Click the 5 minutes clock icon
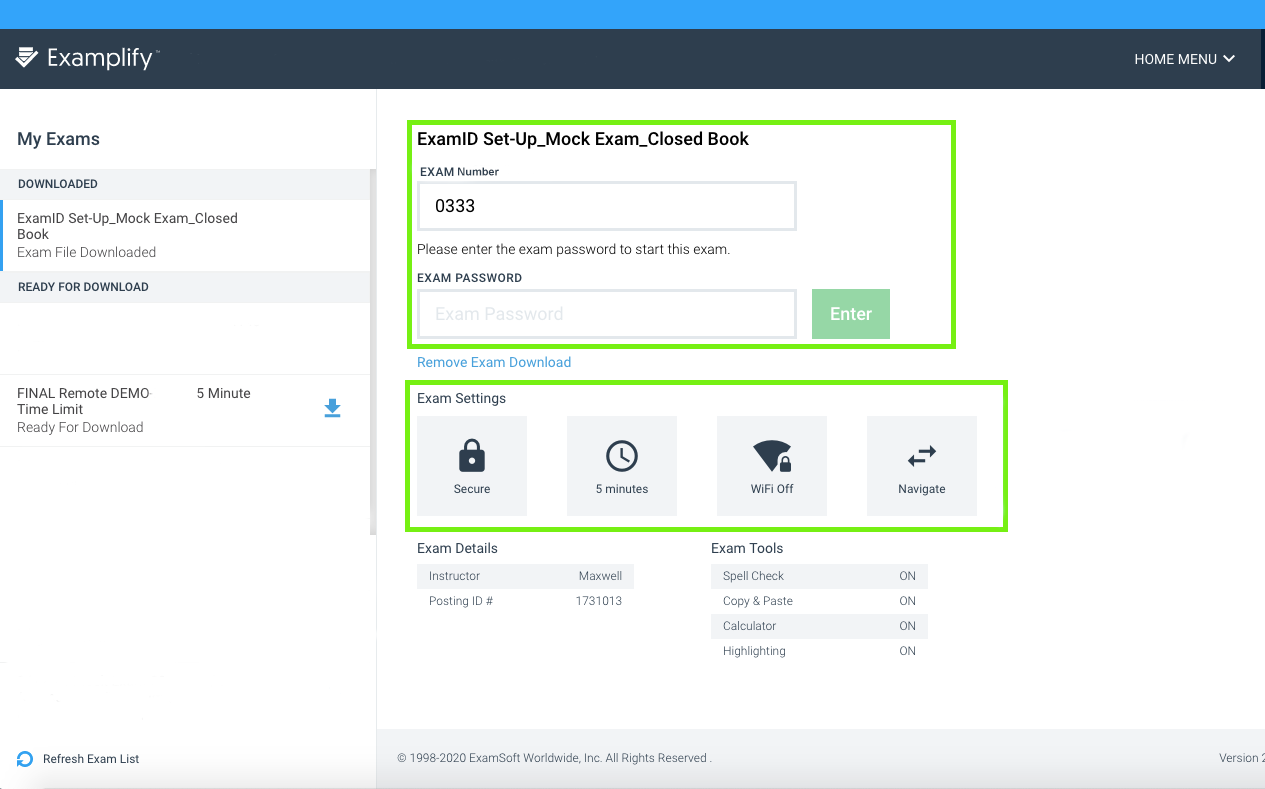 pos(622,457)
